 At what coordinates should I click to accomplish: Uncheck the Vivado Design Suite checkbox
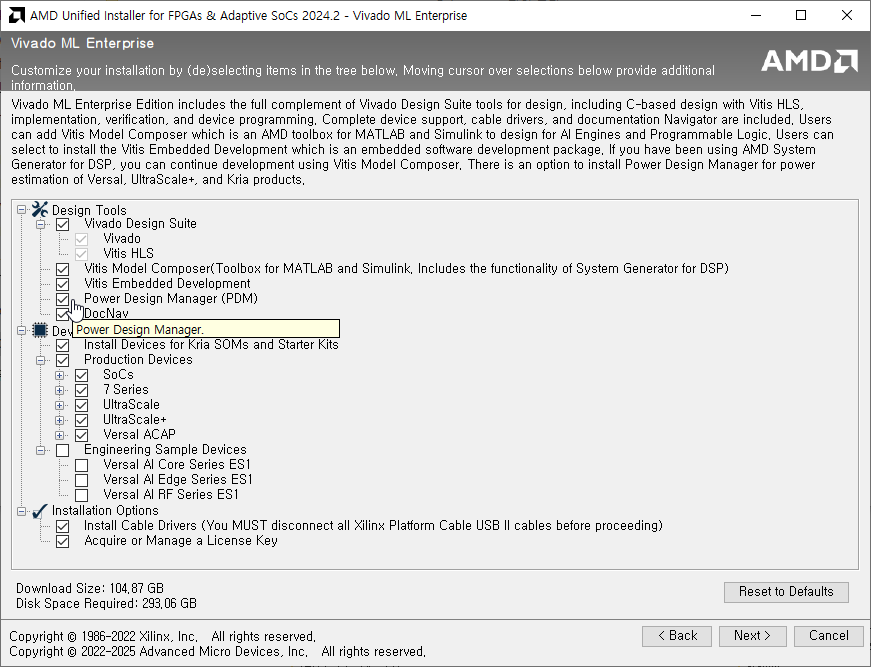(62, 224)
